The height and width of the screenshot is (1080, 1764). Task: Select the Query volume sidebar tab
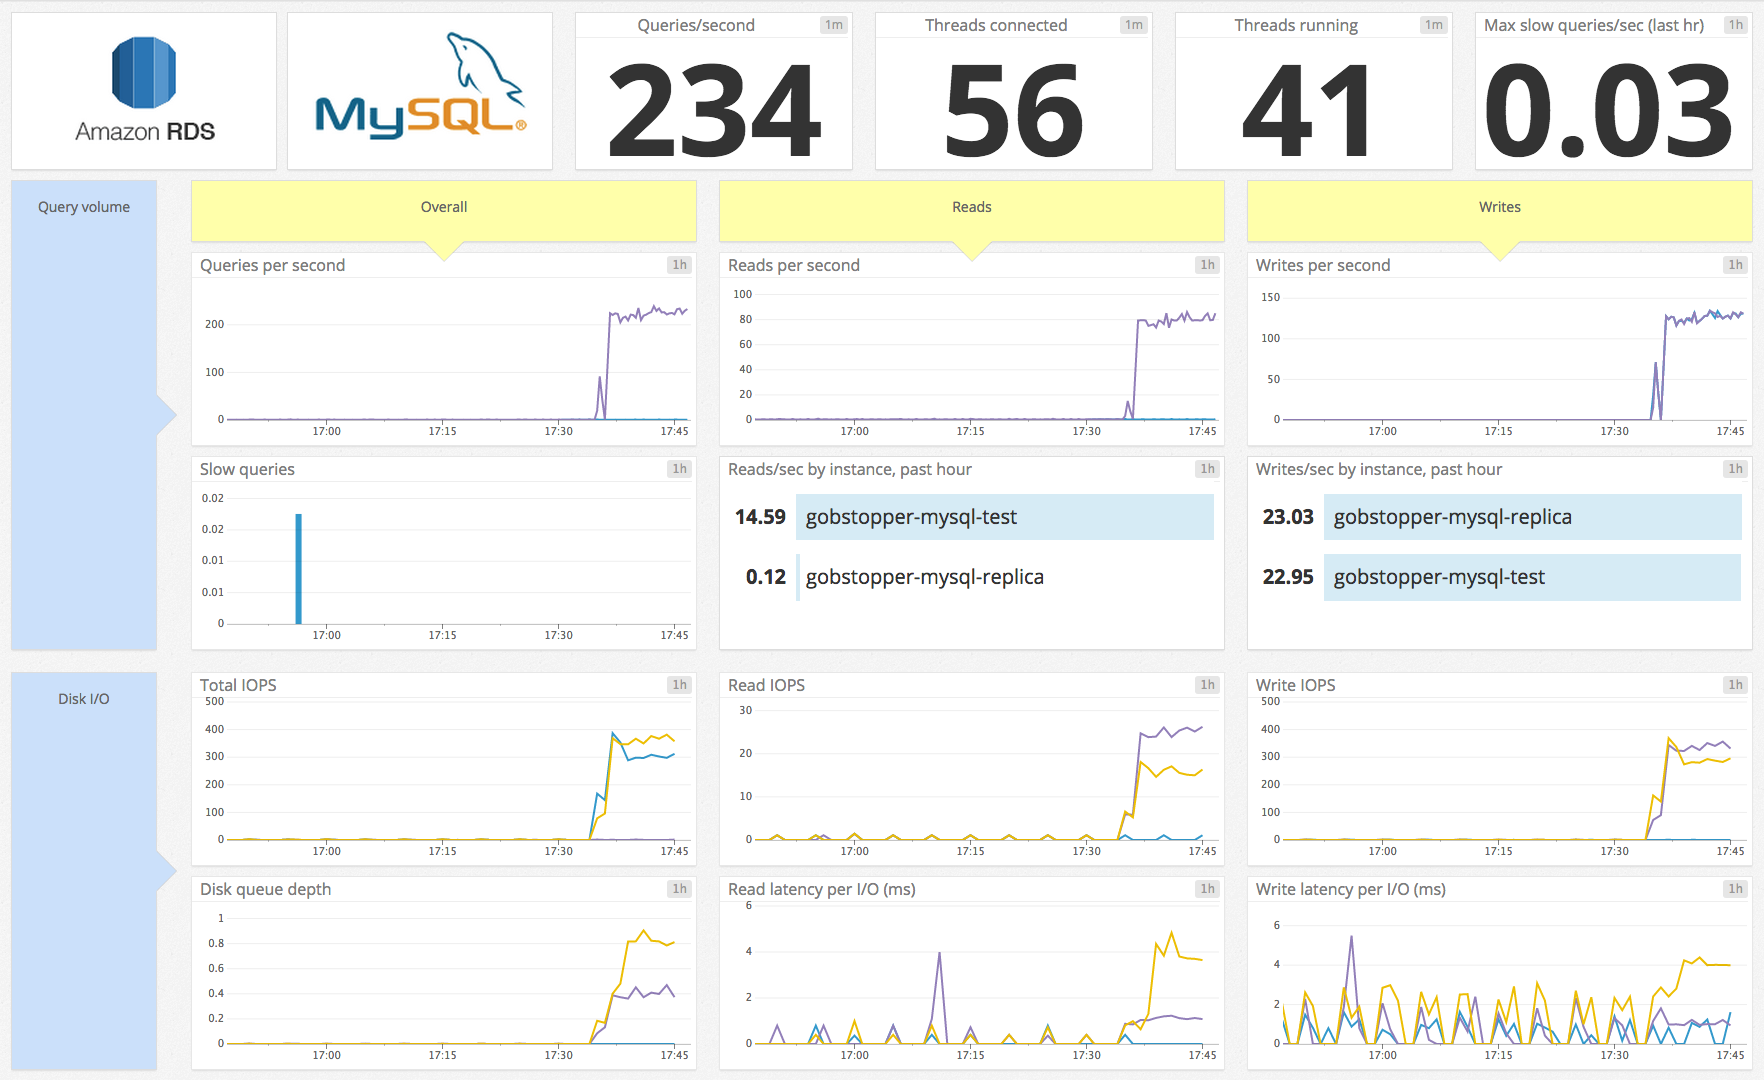click(83, 207)
